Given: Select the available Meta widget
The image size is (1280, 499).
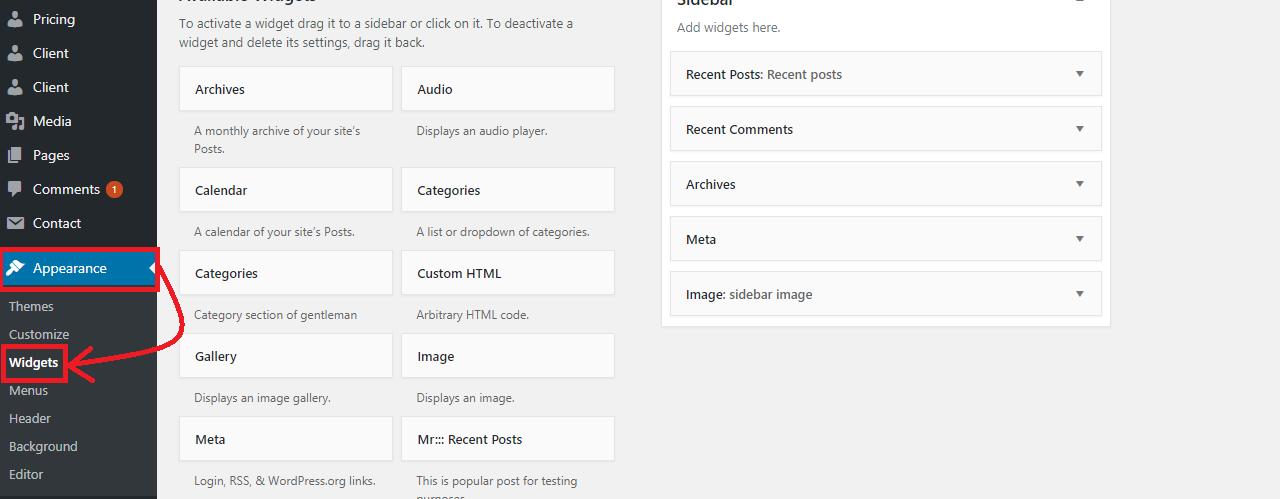Looking at the screenshot, I should pyautogui.click(x=286, y=439).
